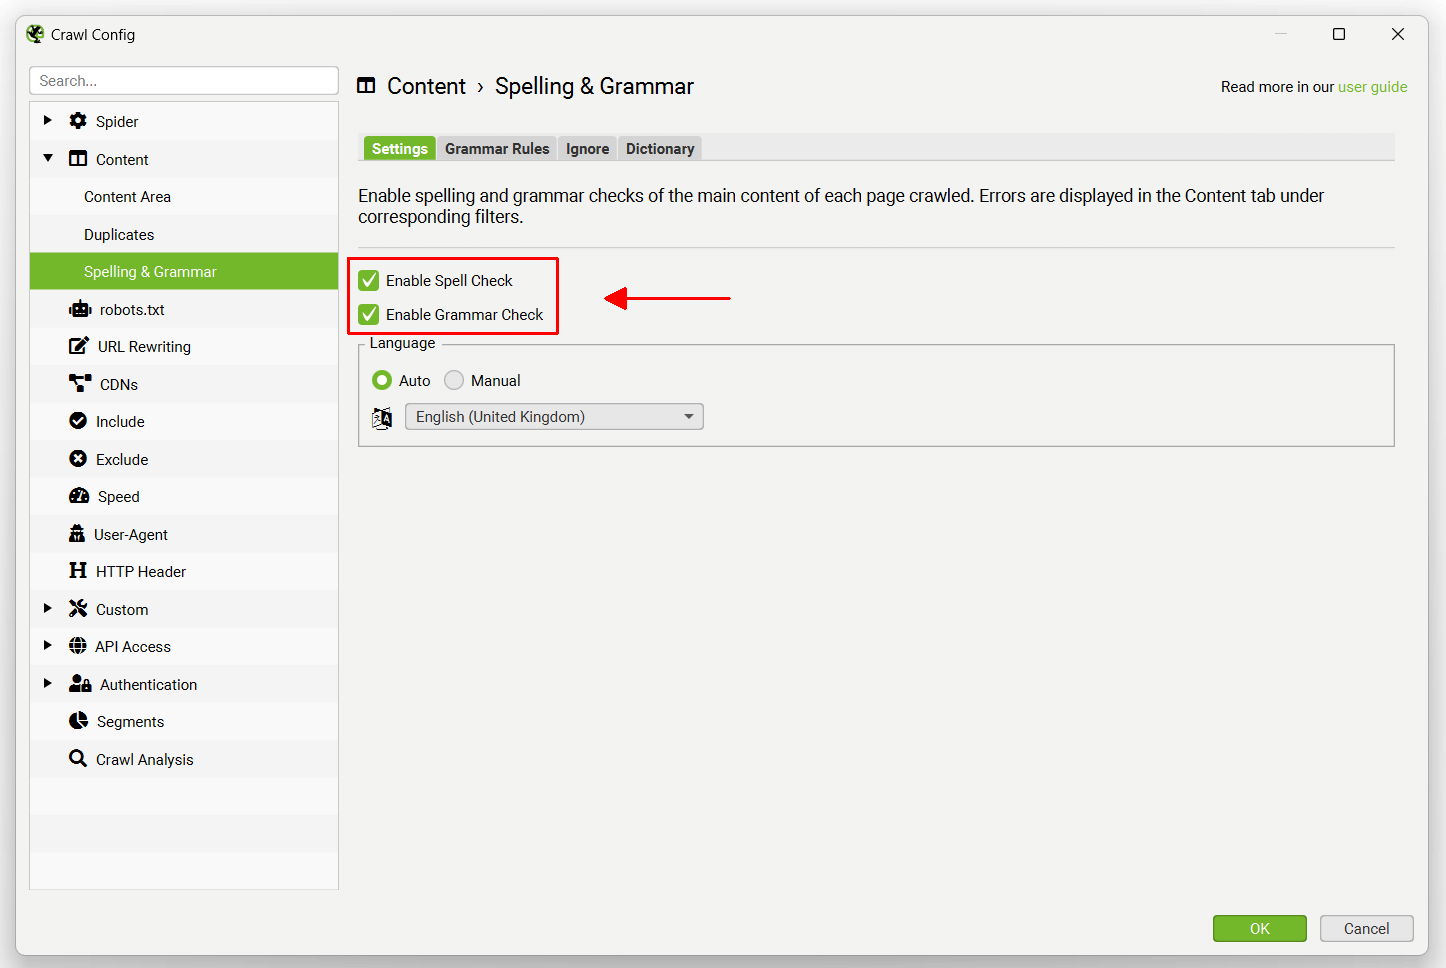Select the User-Agent spider icon
Image resolution: width=1446 pixels, height=968 pixels.
[79, 533]
